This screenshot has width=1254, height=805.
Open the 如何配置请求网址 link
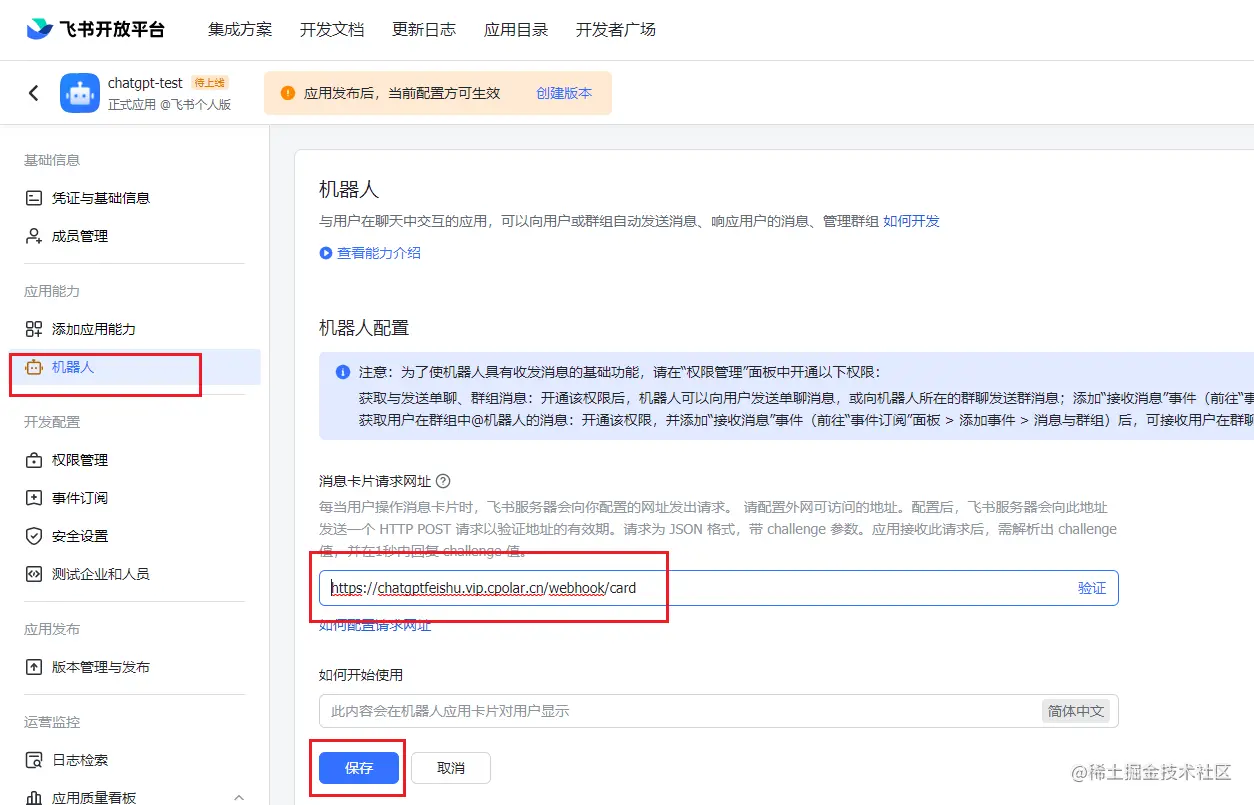(375, 625)
